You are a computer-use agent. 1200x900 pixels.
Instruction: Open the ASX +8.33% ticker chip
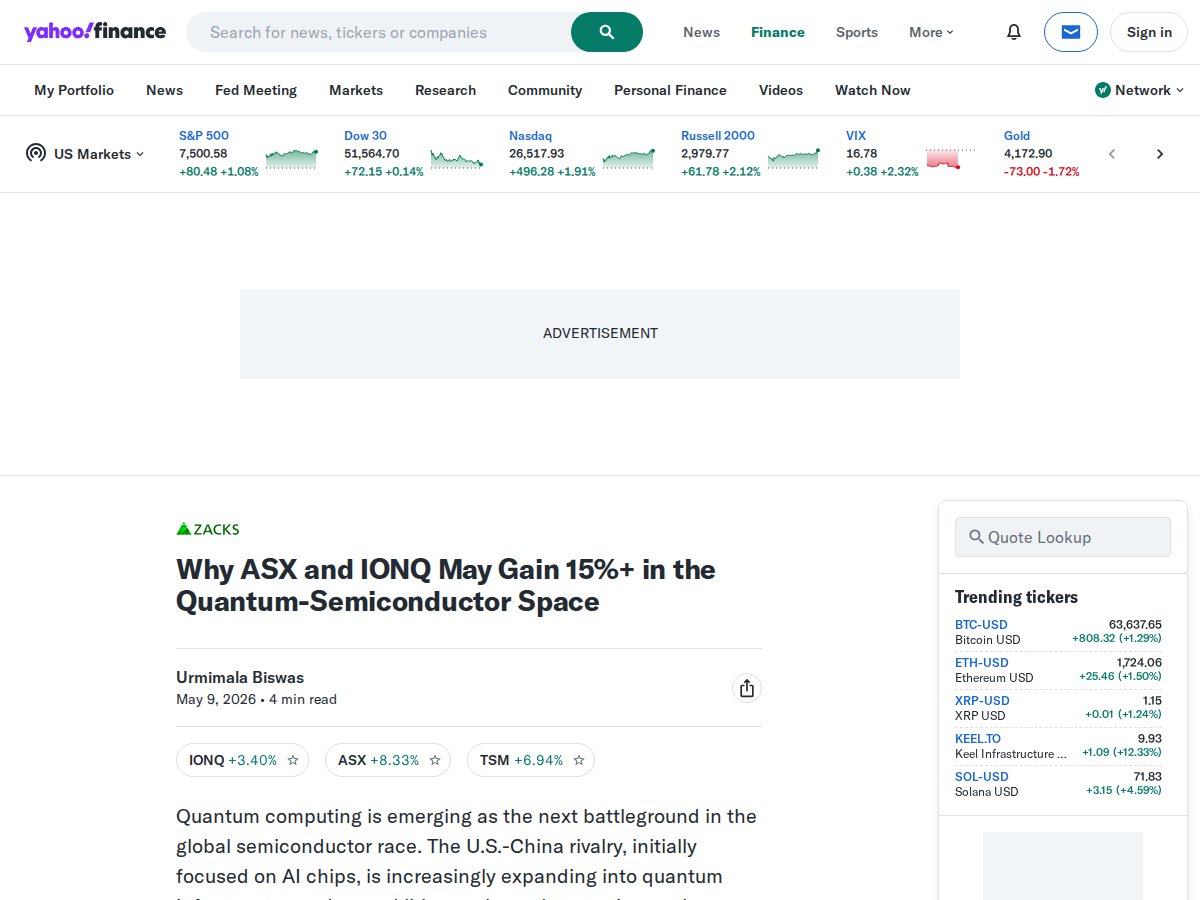click(x=388, y=760)
